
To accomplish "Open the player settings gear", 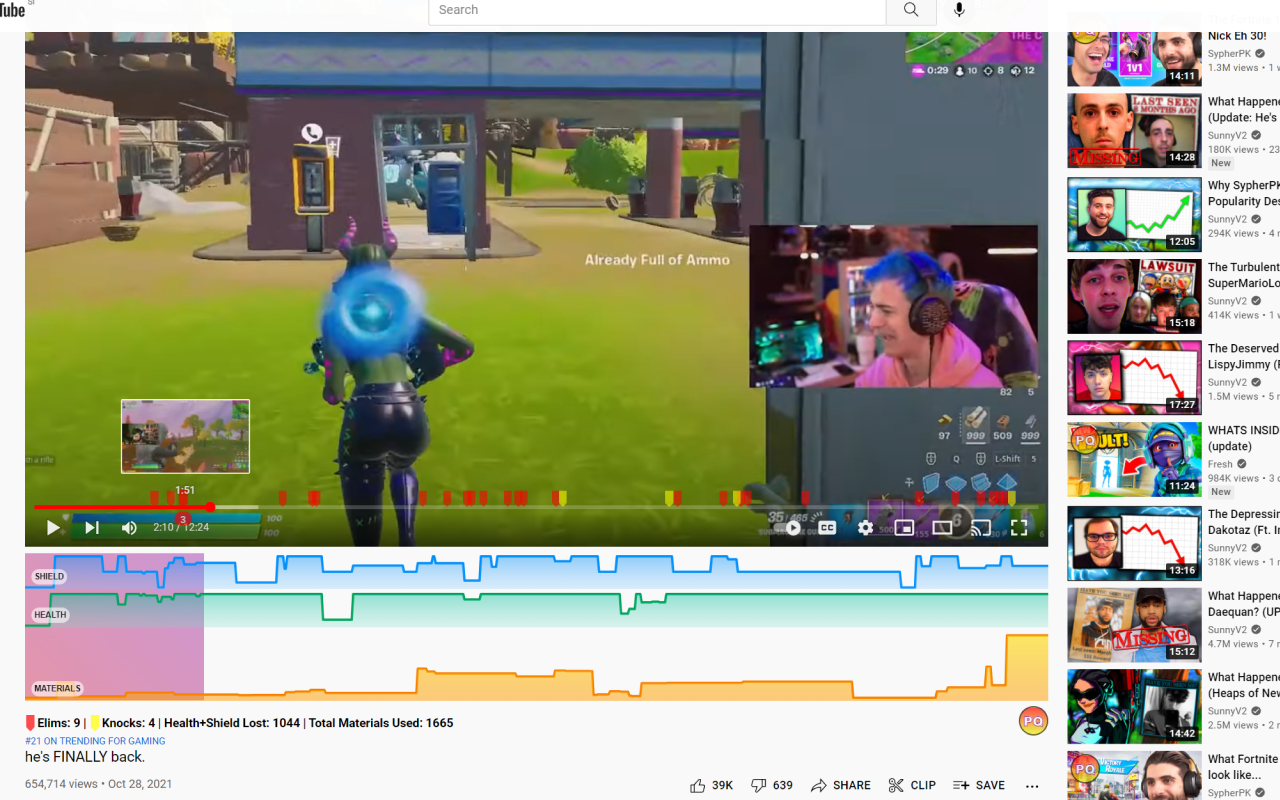I will 865,528.
